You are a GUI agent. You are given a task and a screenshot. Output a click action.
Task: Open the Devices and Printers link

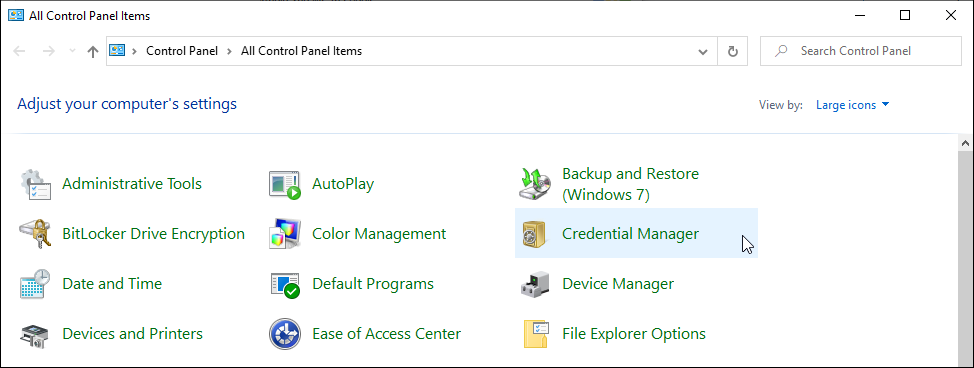click(132, 334)
